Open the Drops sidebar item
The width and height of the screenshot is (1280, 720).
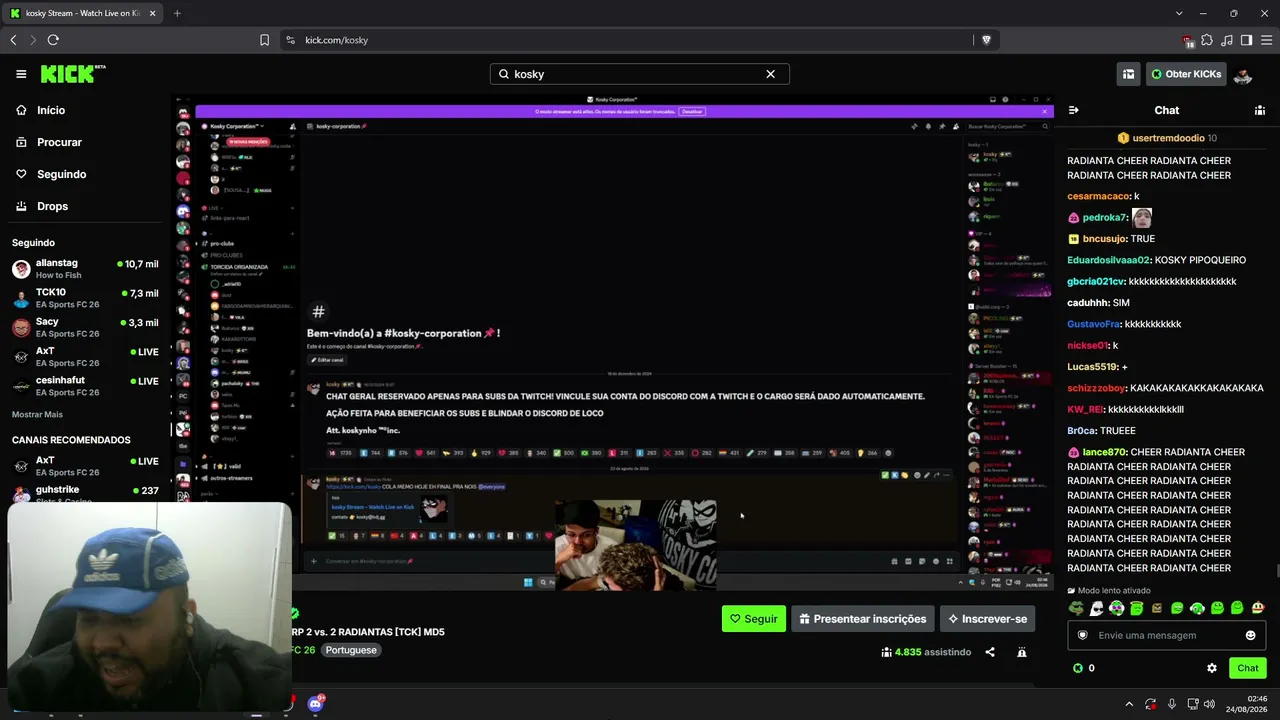coord(85,206)
